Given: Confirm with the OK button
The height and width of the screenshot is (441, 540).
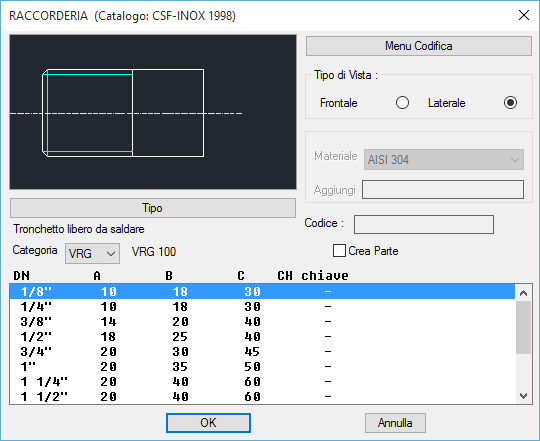Looking at the screenshot, I should point(208,423).
